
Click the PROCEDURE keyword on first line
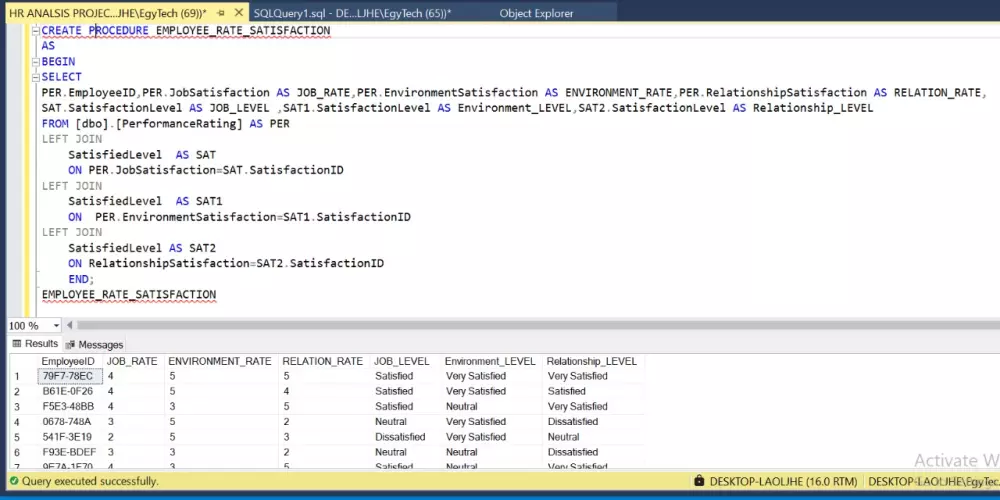click(119, 31)
